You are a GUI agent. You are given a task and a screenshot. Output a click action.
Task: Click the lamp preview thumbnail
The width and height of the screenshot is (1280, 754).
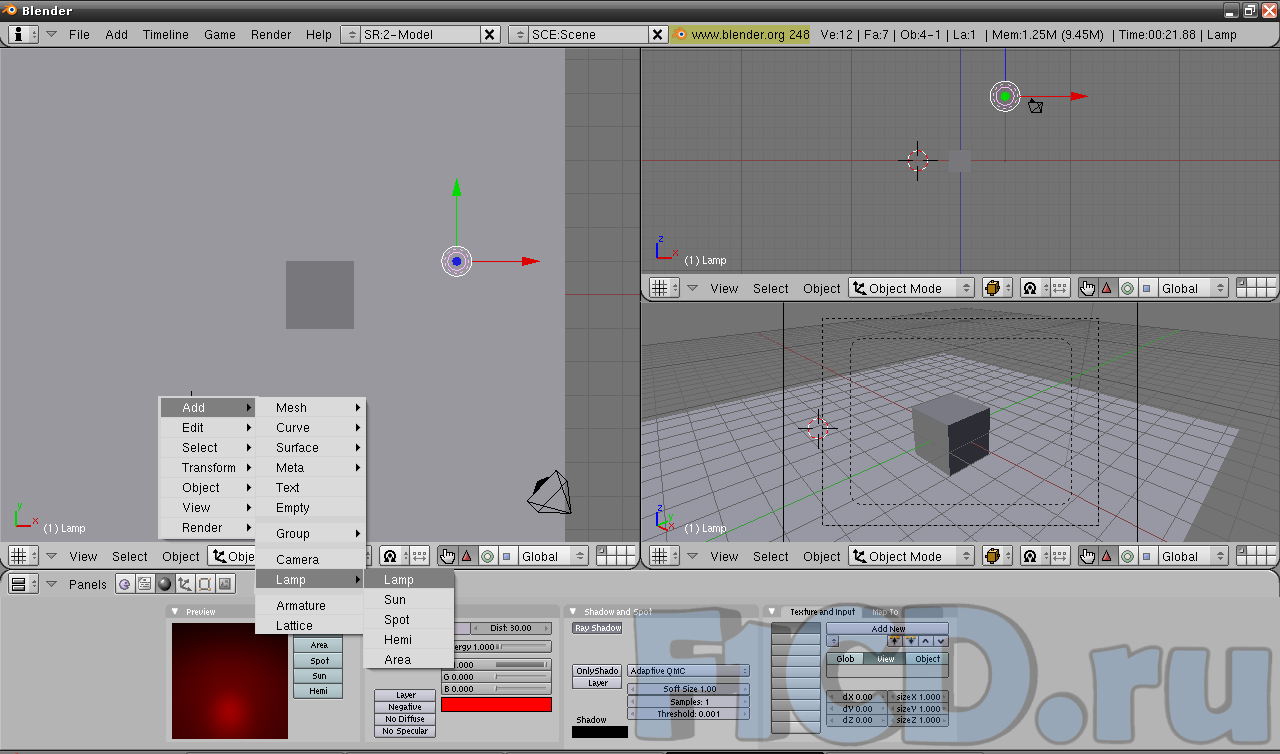click(x=230, y=681)
